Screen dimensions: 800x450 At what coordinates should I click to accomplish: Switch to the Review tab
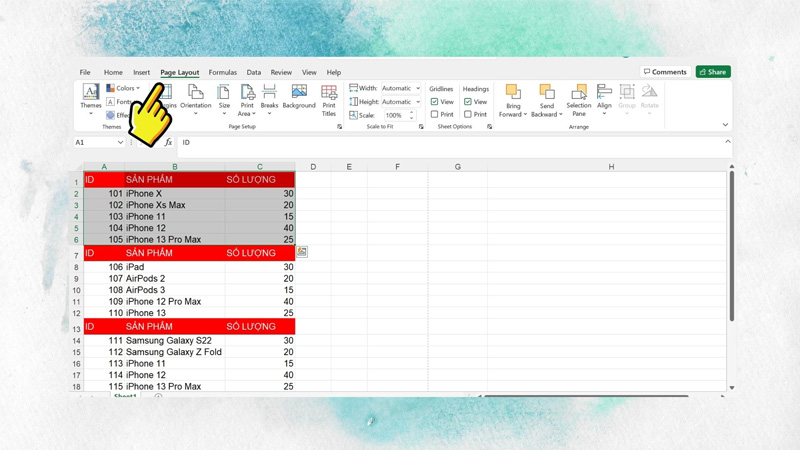281,72
